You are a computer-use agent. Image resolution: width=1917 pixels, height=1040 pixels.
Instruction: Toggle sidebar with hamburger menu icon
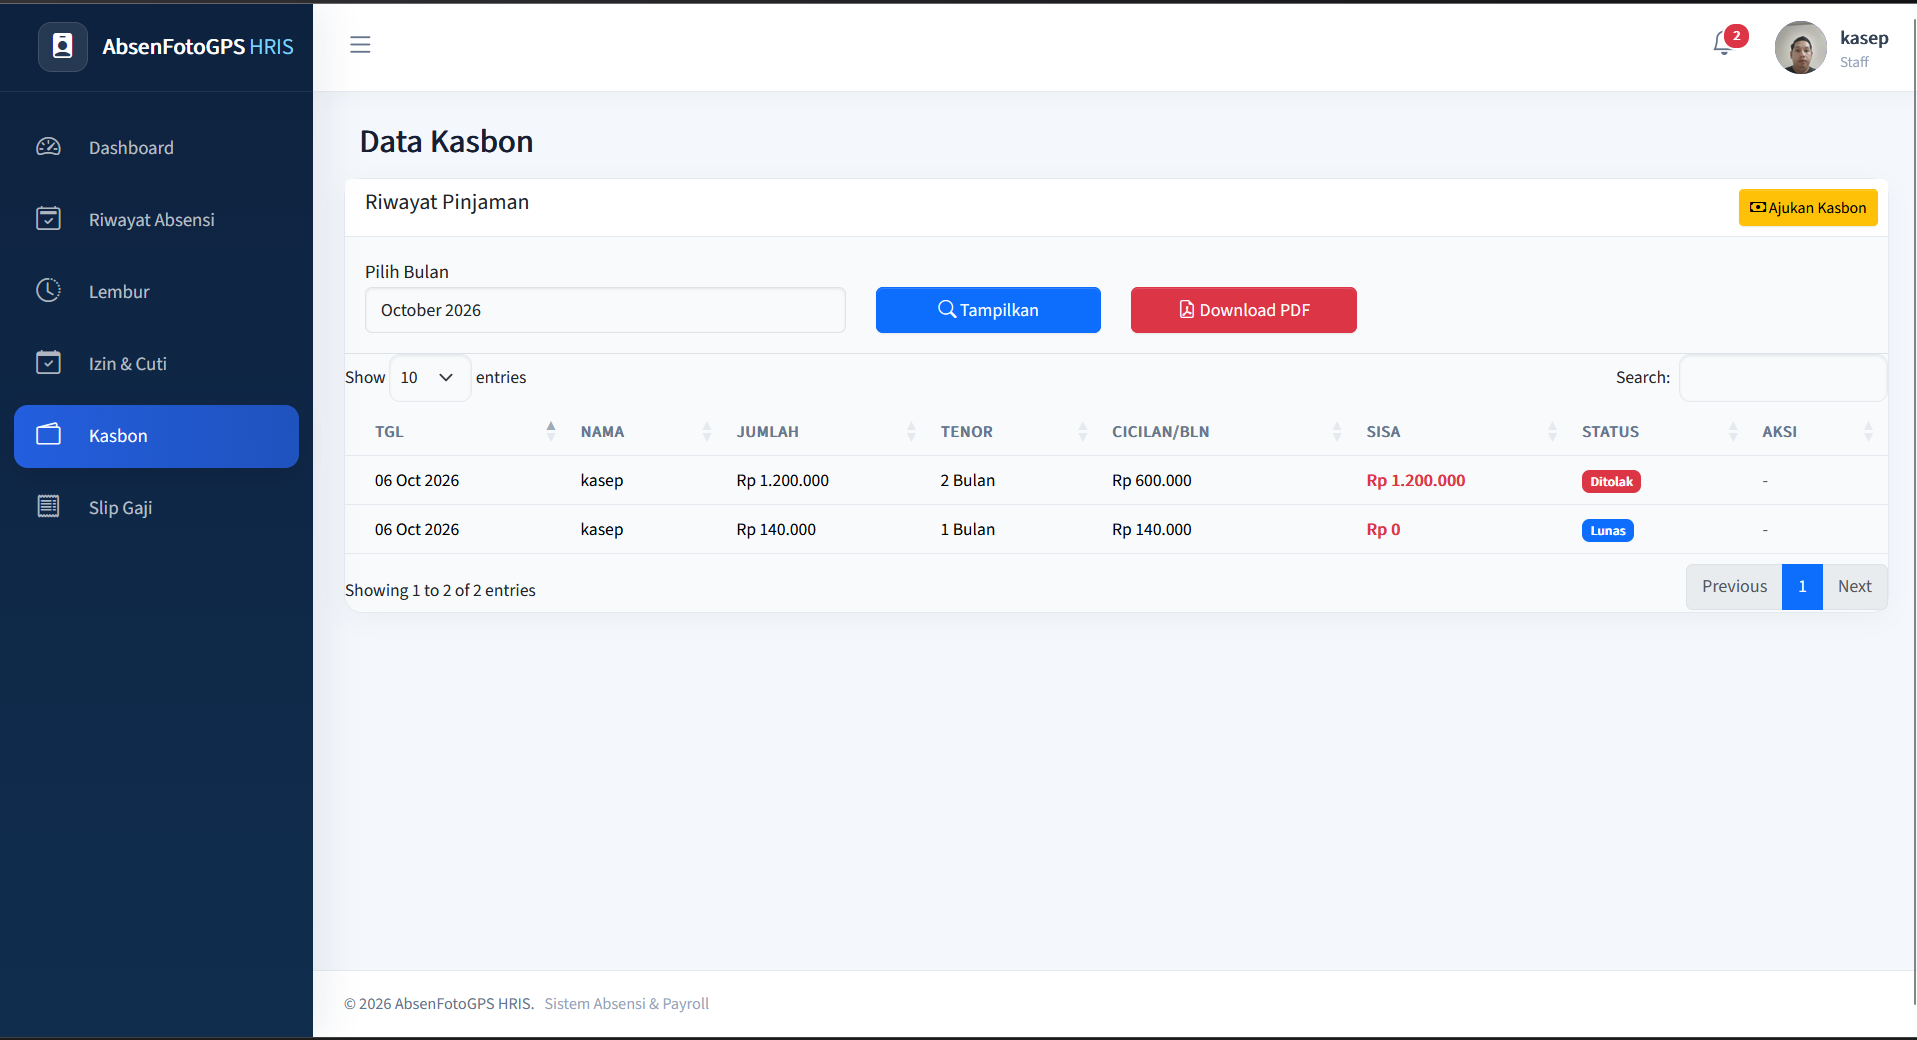click(x=360, y=45)
